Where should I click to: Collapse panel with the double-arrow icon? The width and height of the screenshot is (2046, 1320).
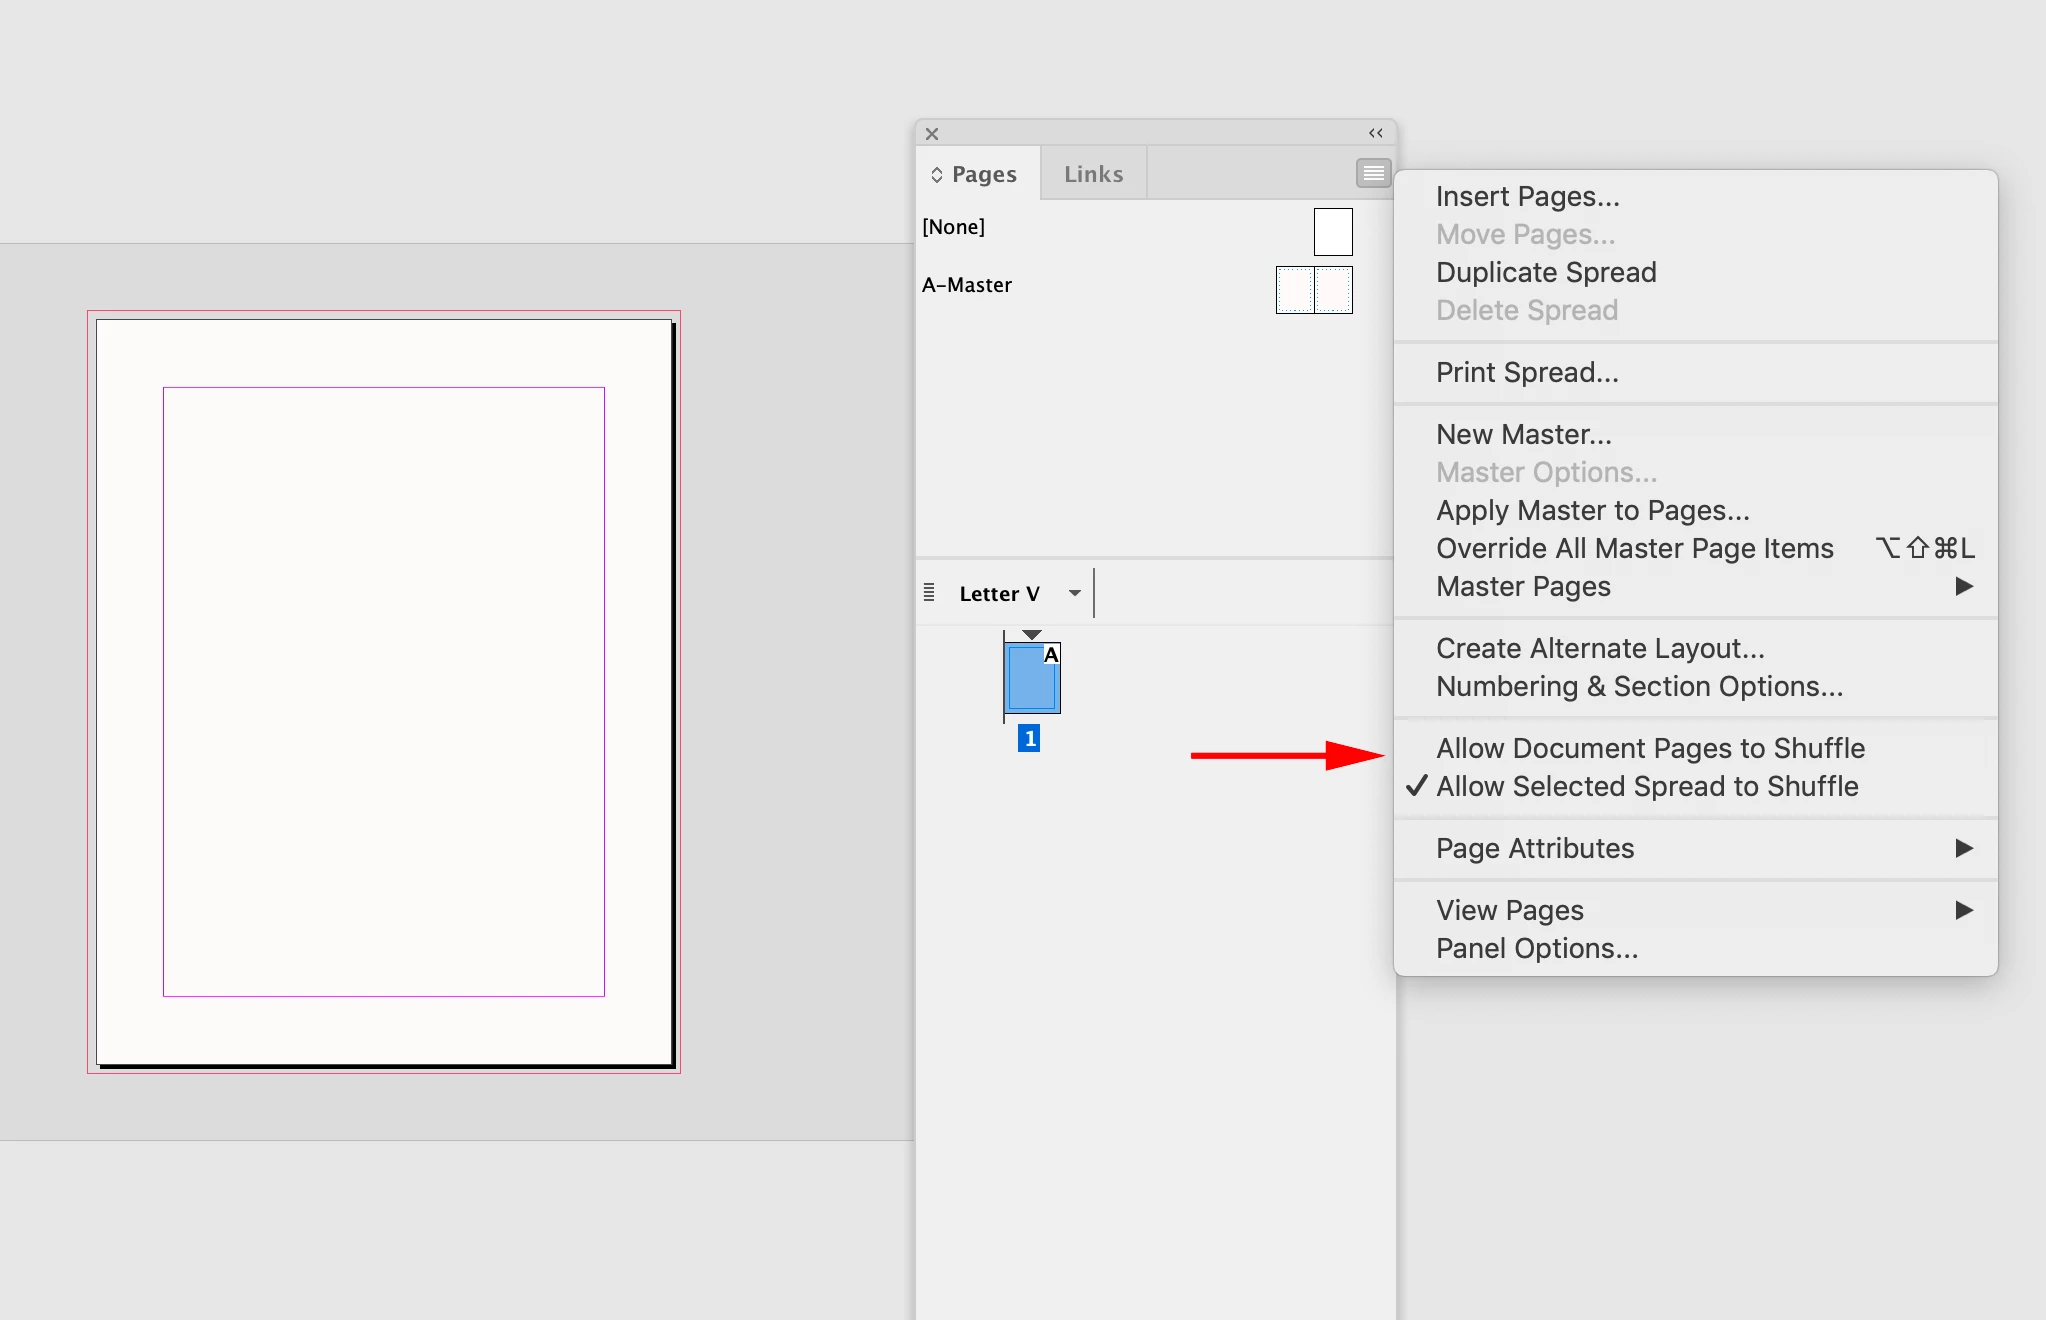click(1376, 133)
